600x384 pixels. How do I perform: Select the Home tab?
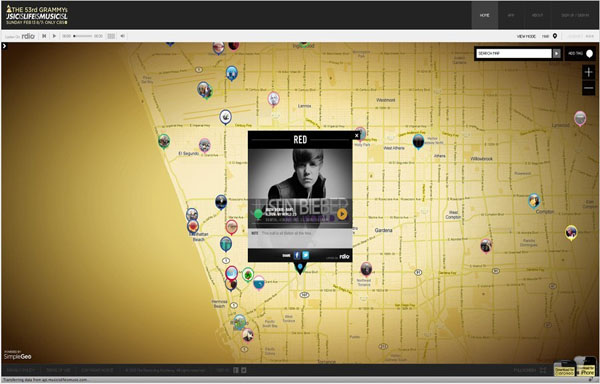pyautogui.click(x=484, y=15)
